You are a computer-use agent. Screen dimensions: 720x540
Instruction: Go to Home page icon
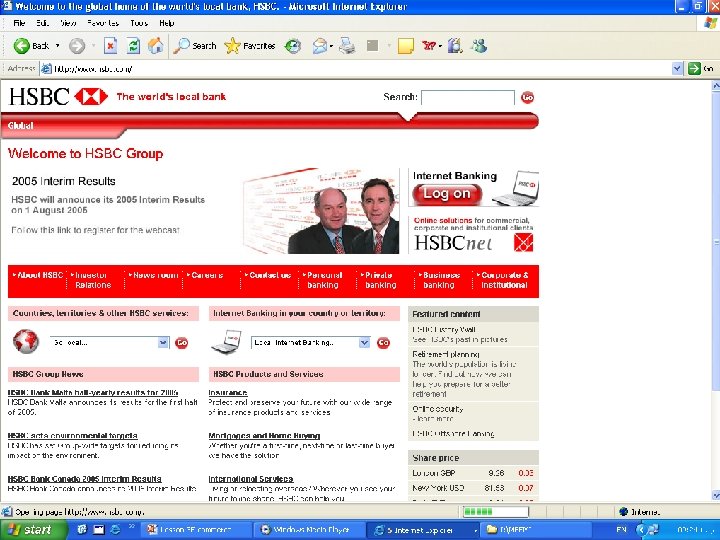pos(156,46)
